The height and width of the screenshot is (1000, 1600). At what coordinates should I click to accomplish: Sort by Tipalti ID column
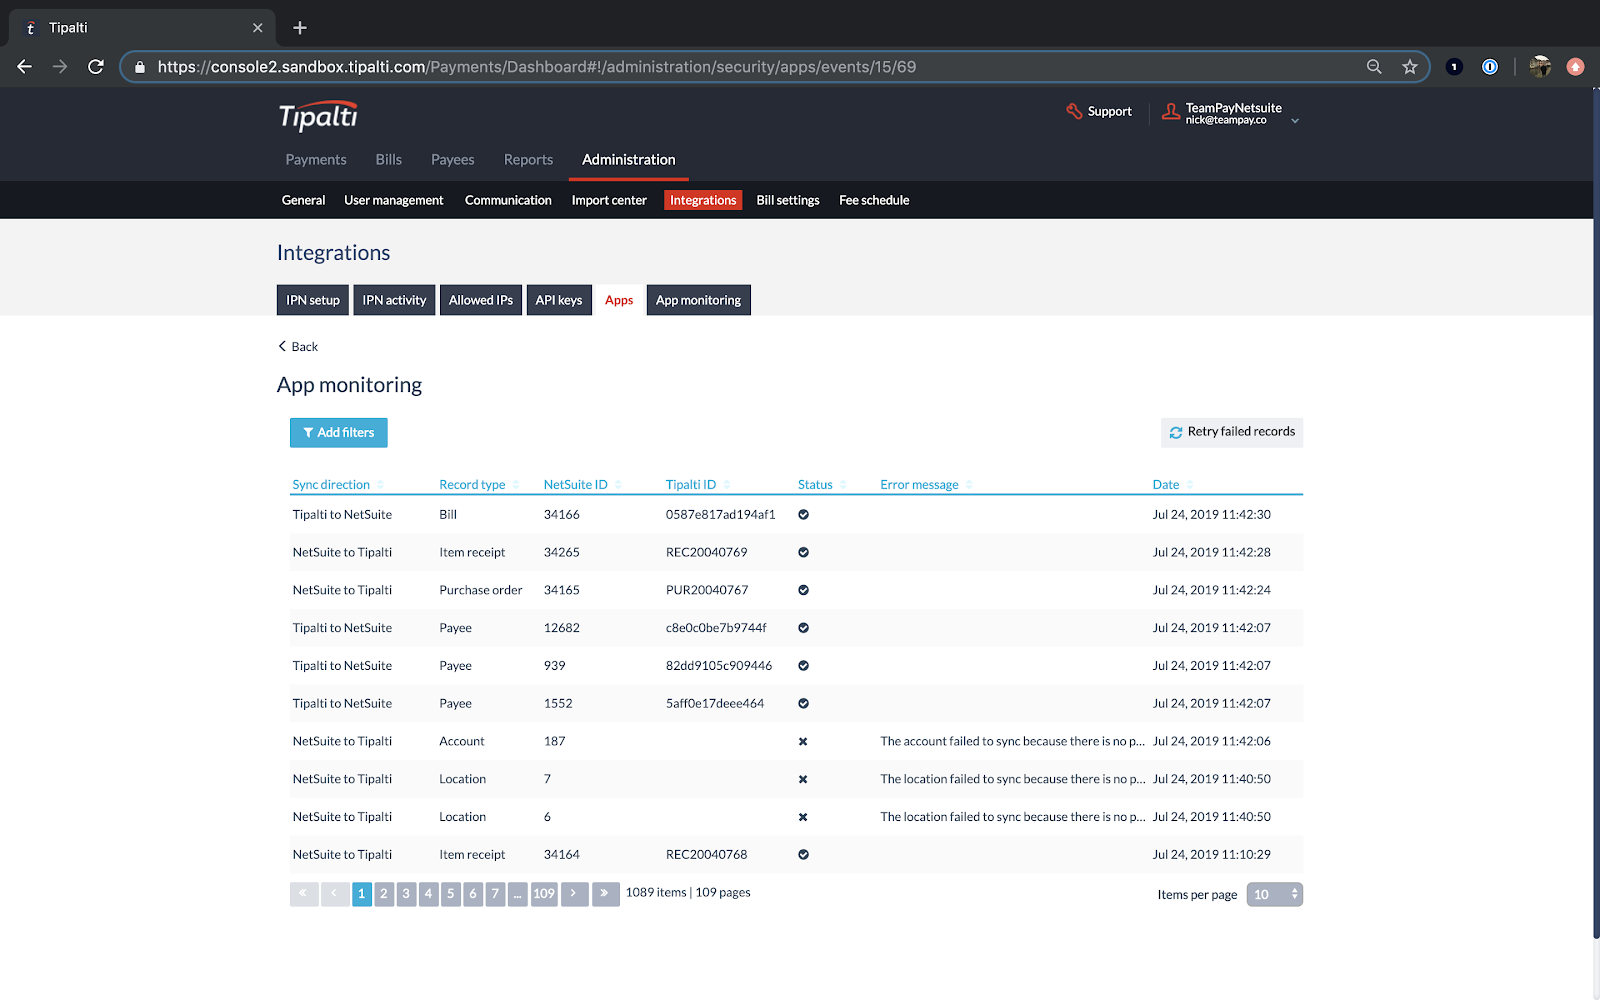tap(698, 485)
